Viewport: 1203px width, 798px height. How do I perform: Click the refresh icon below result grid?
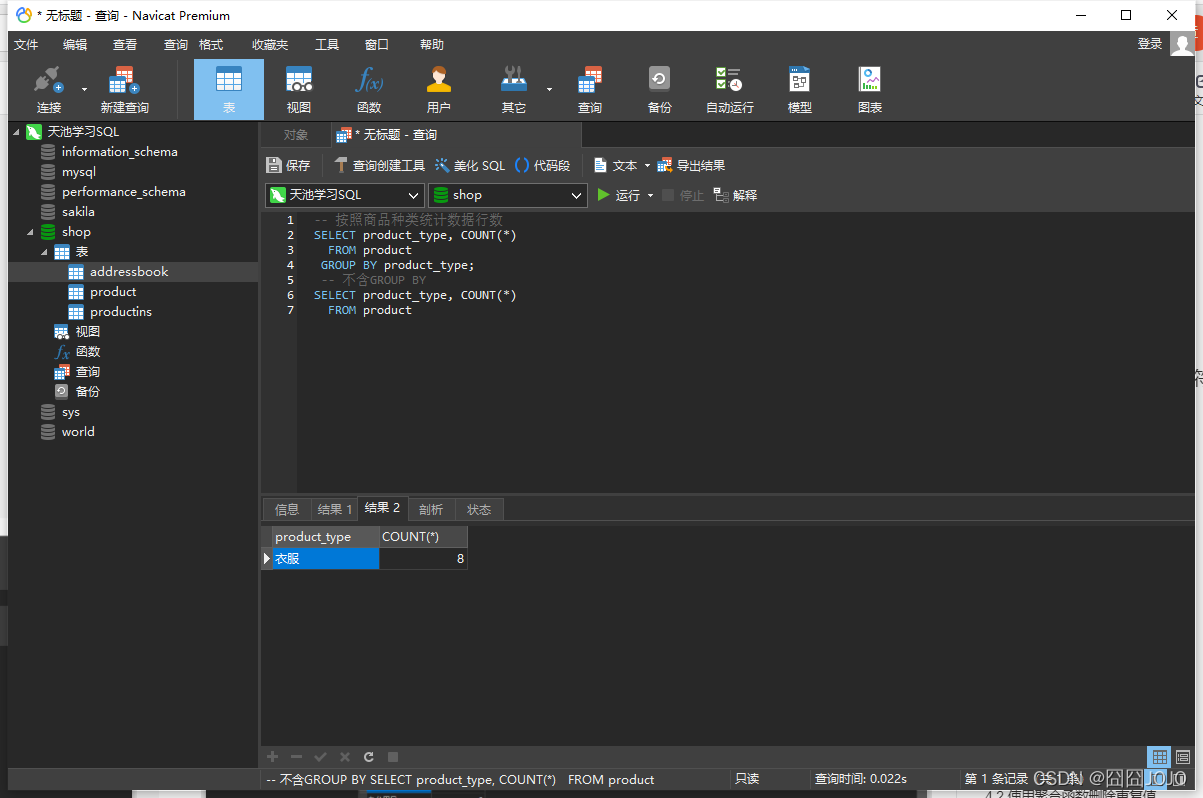pos(369,757)
